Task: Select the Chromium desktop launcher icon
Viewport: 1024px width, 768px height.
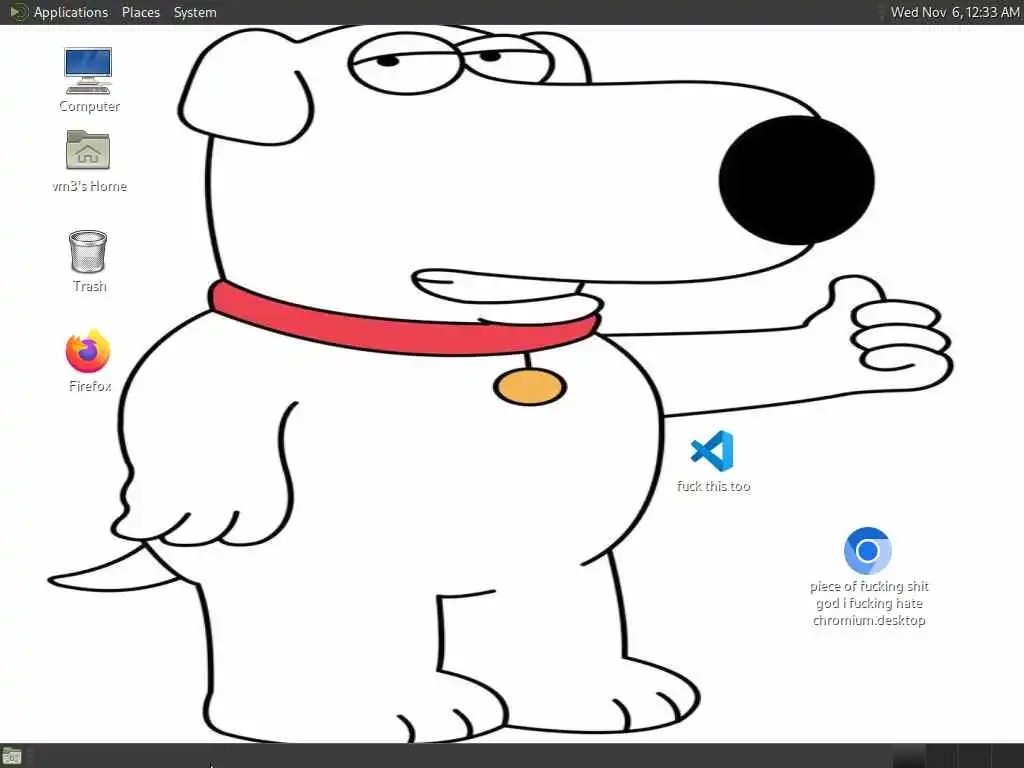Action: point(867,551)
